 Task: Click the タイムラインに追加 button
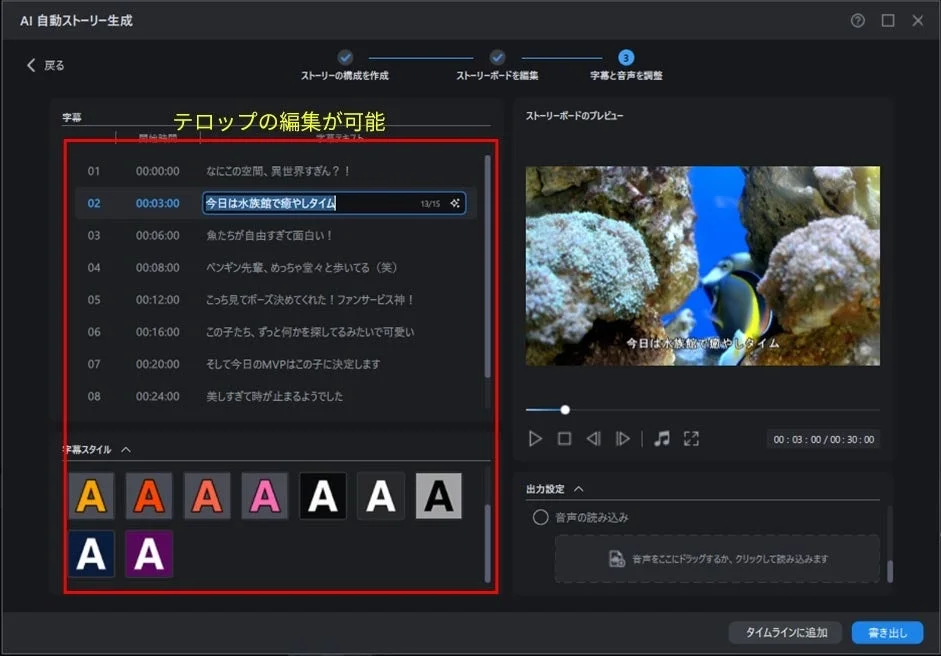pos(786,632)
